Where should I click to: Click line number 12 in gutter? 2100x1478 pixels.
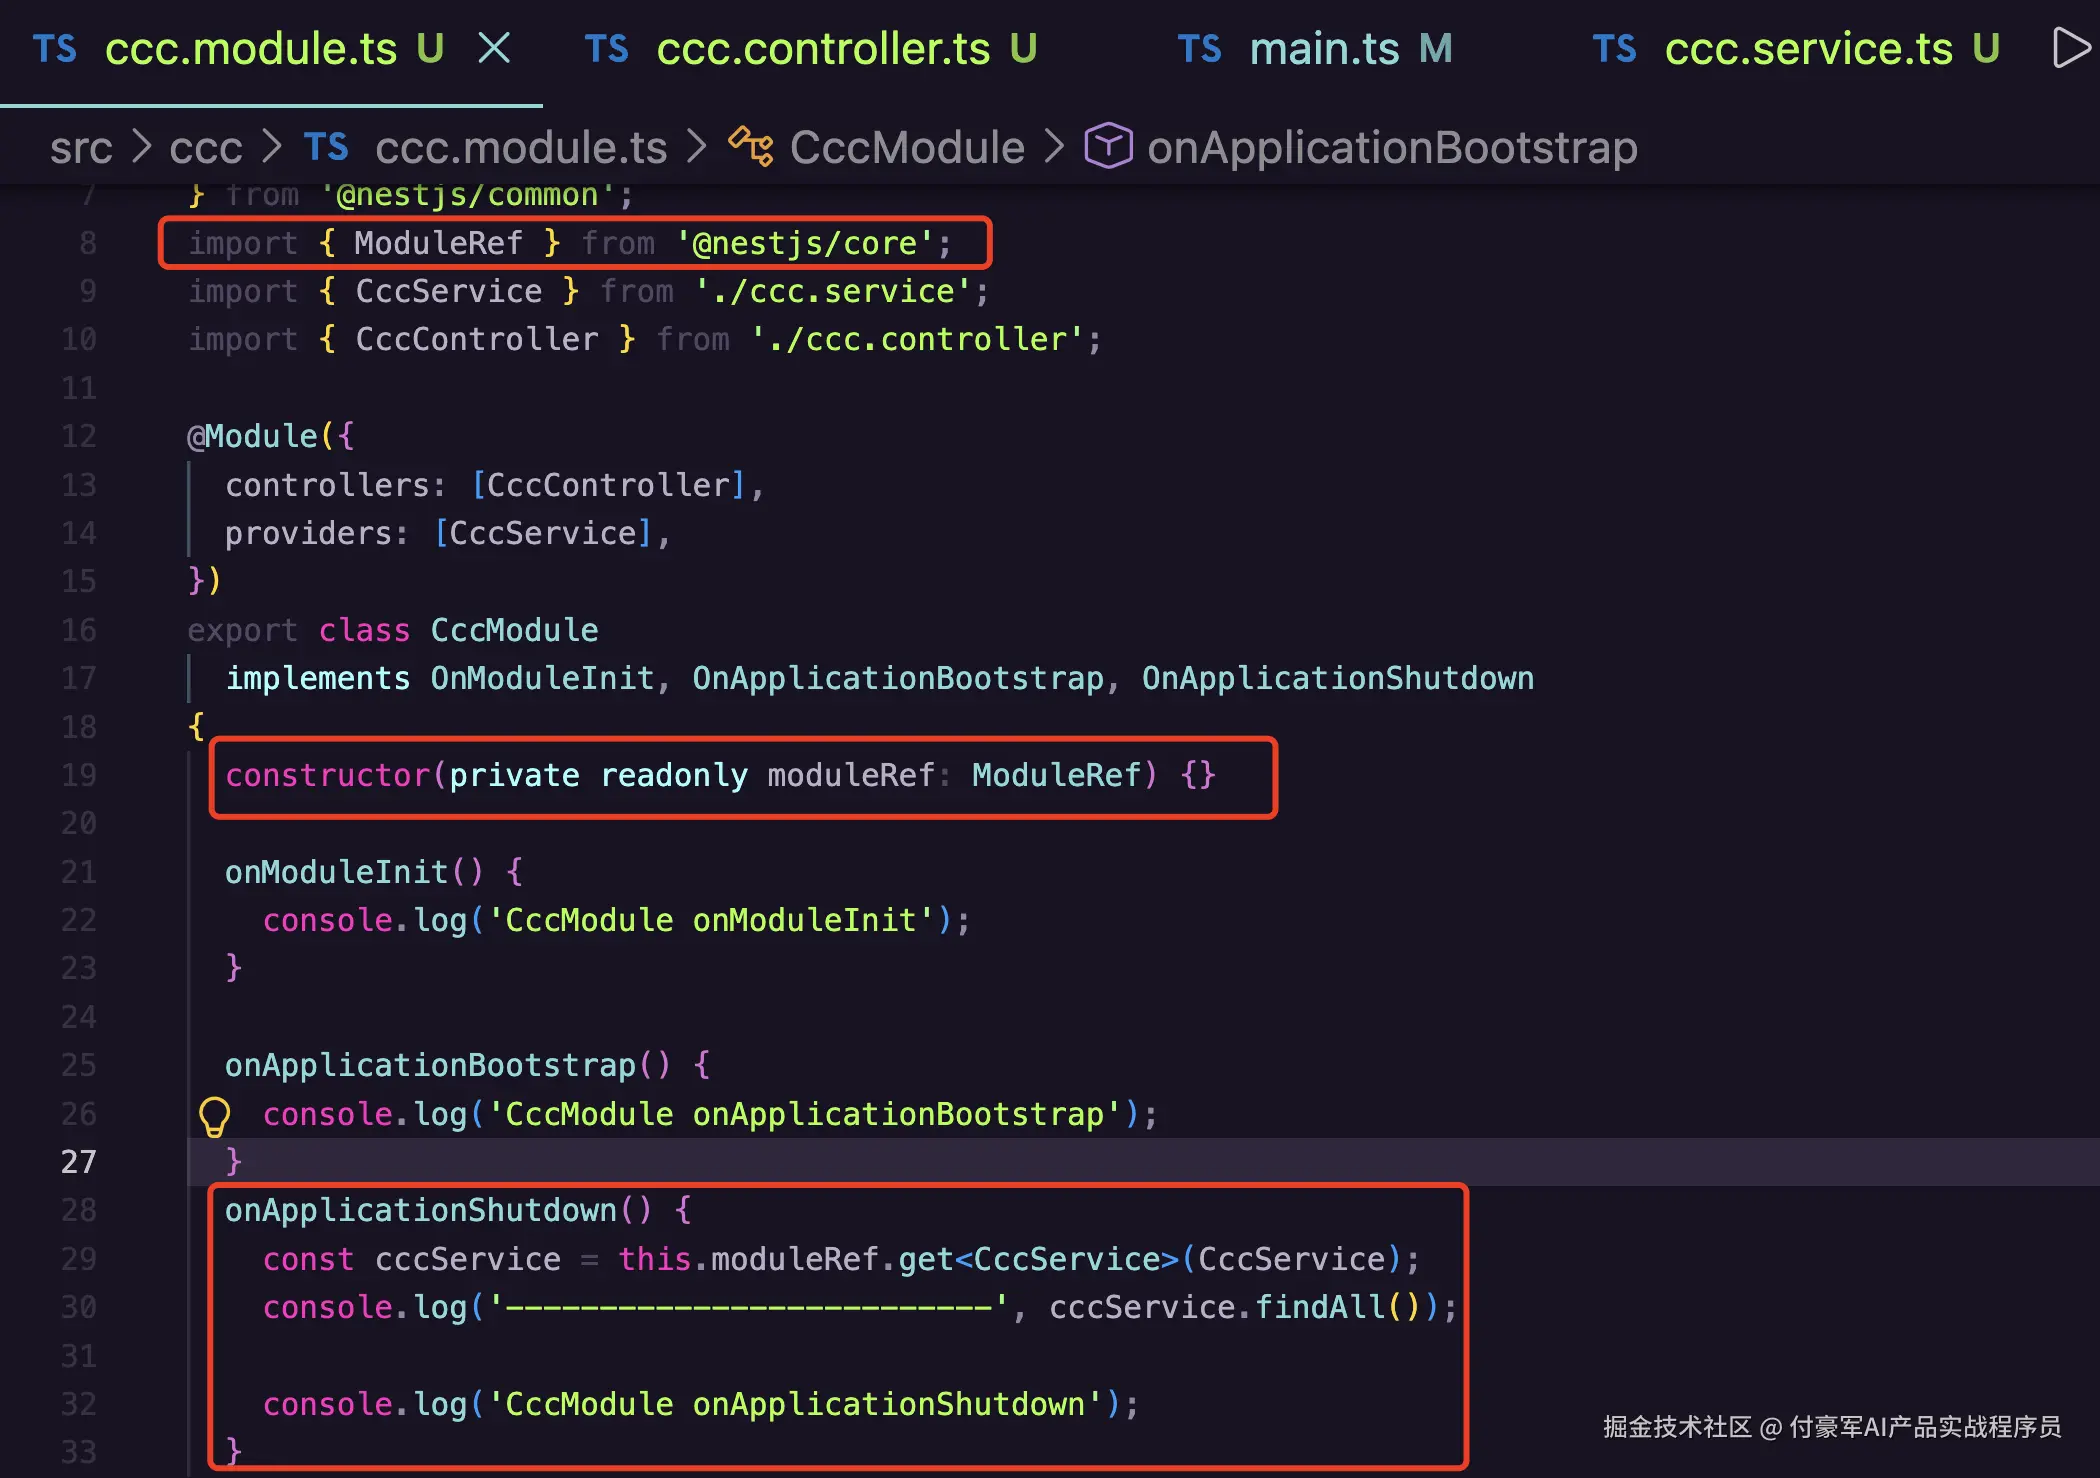[79, 436]
